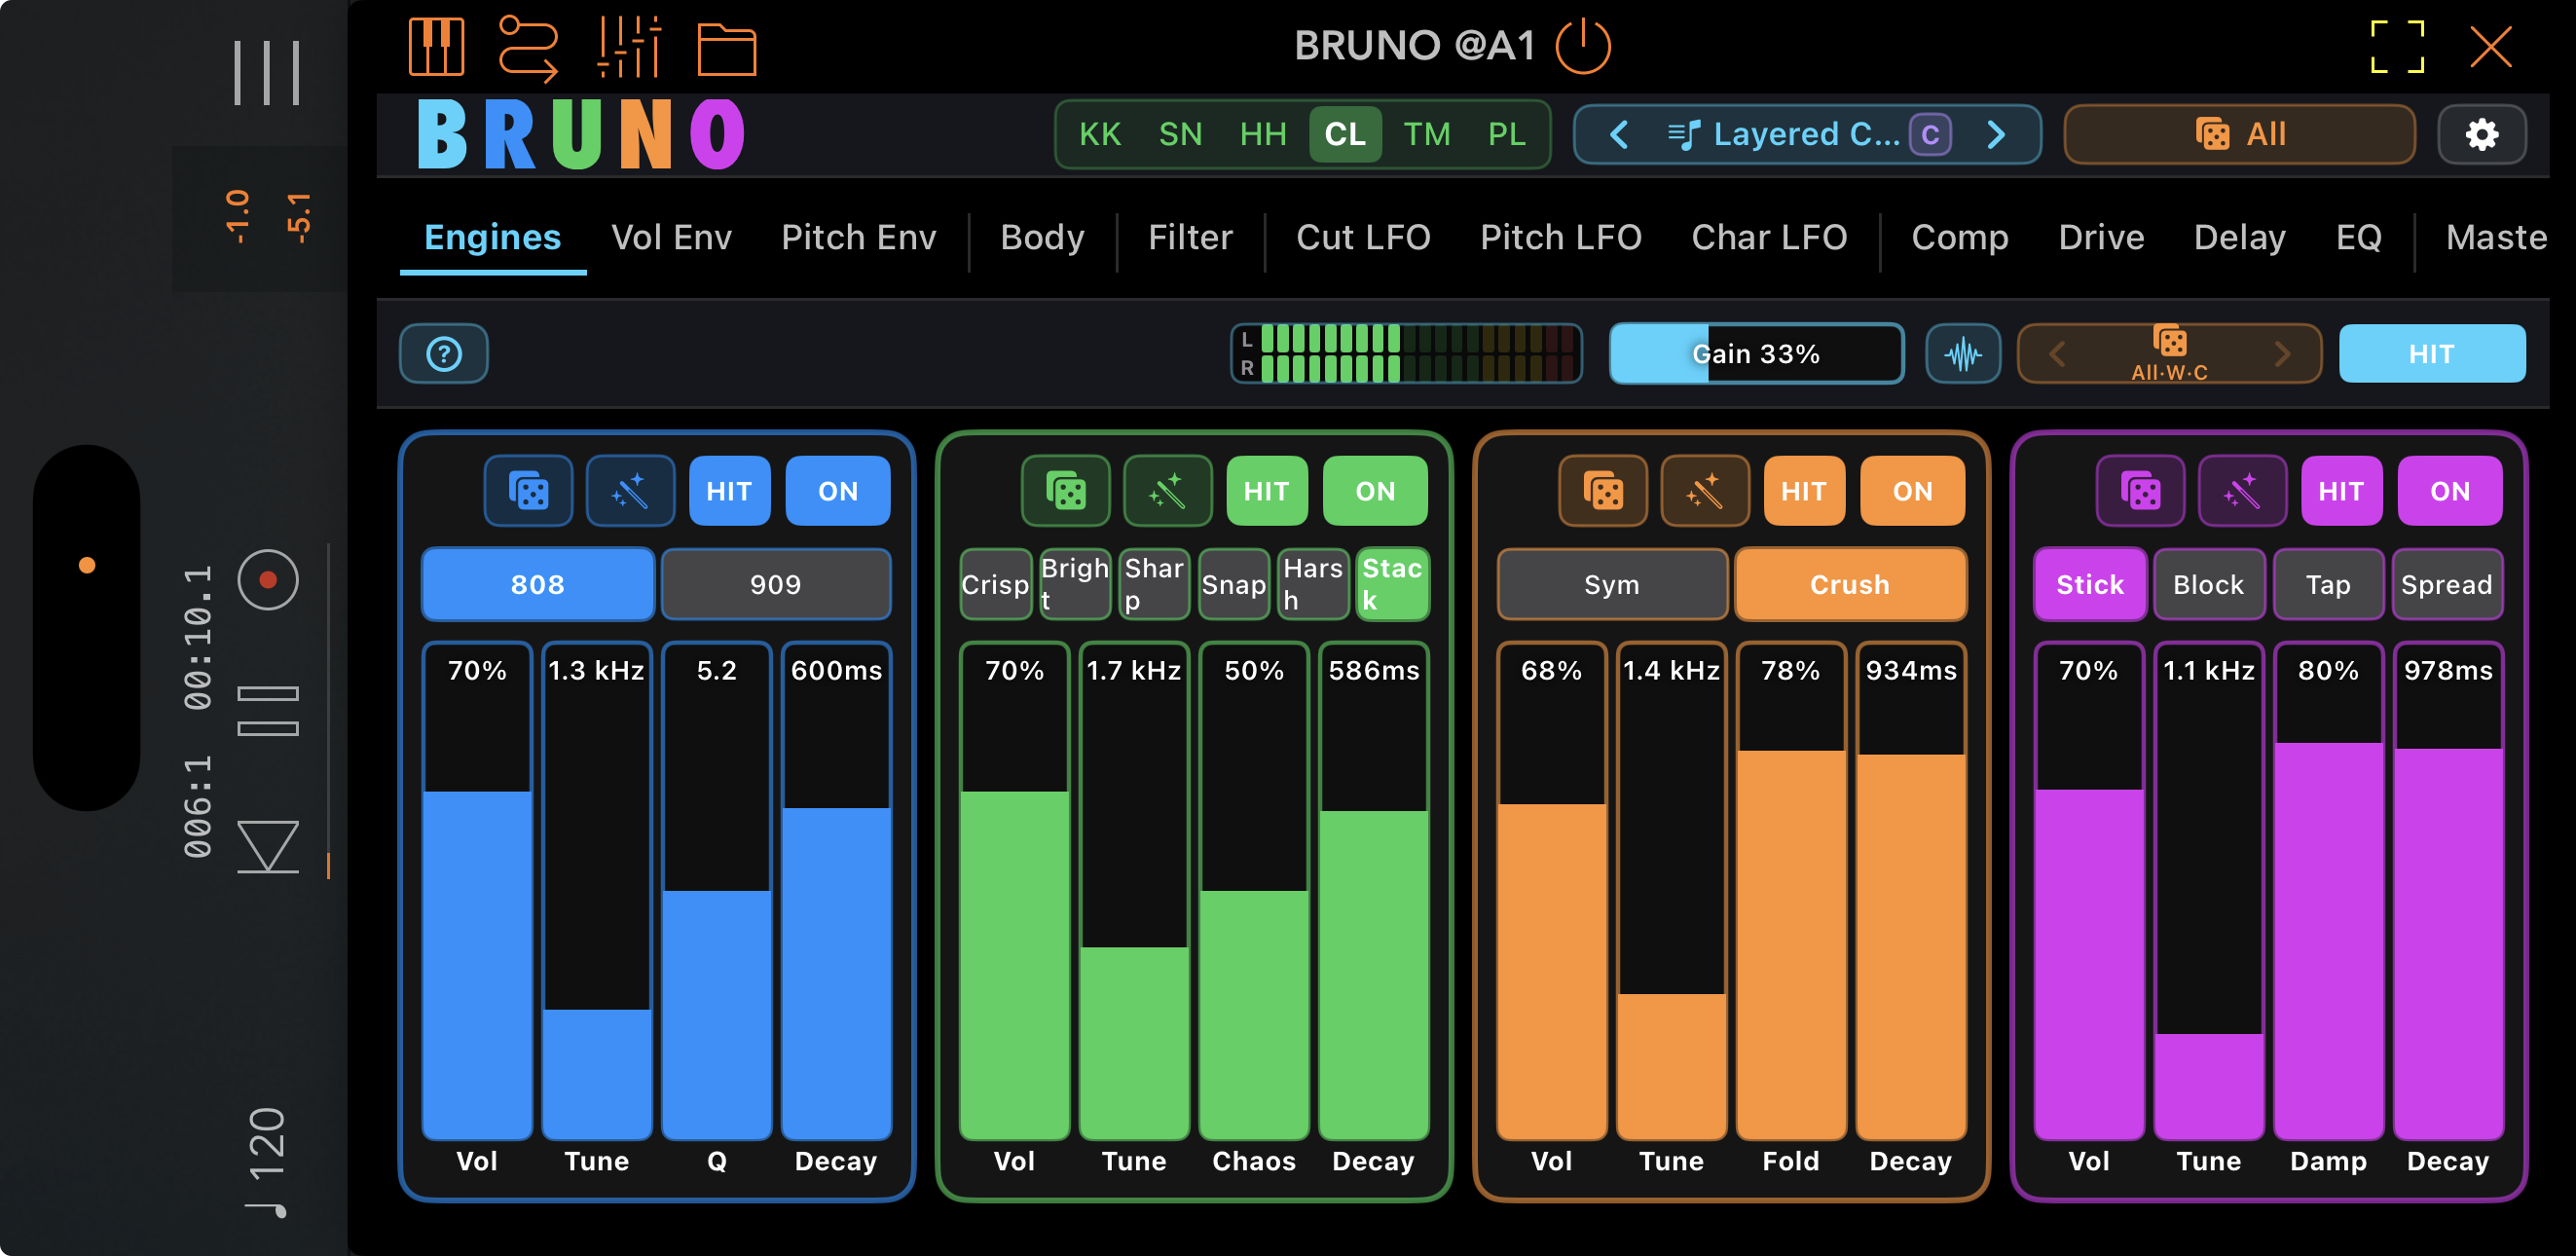Screen dimensions: 2576x1256
Task: Select the Block mode in purple engine
Action: click(2208, 584)
